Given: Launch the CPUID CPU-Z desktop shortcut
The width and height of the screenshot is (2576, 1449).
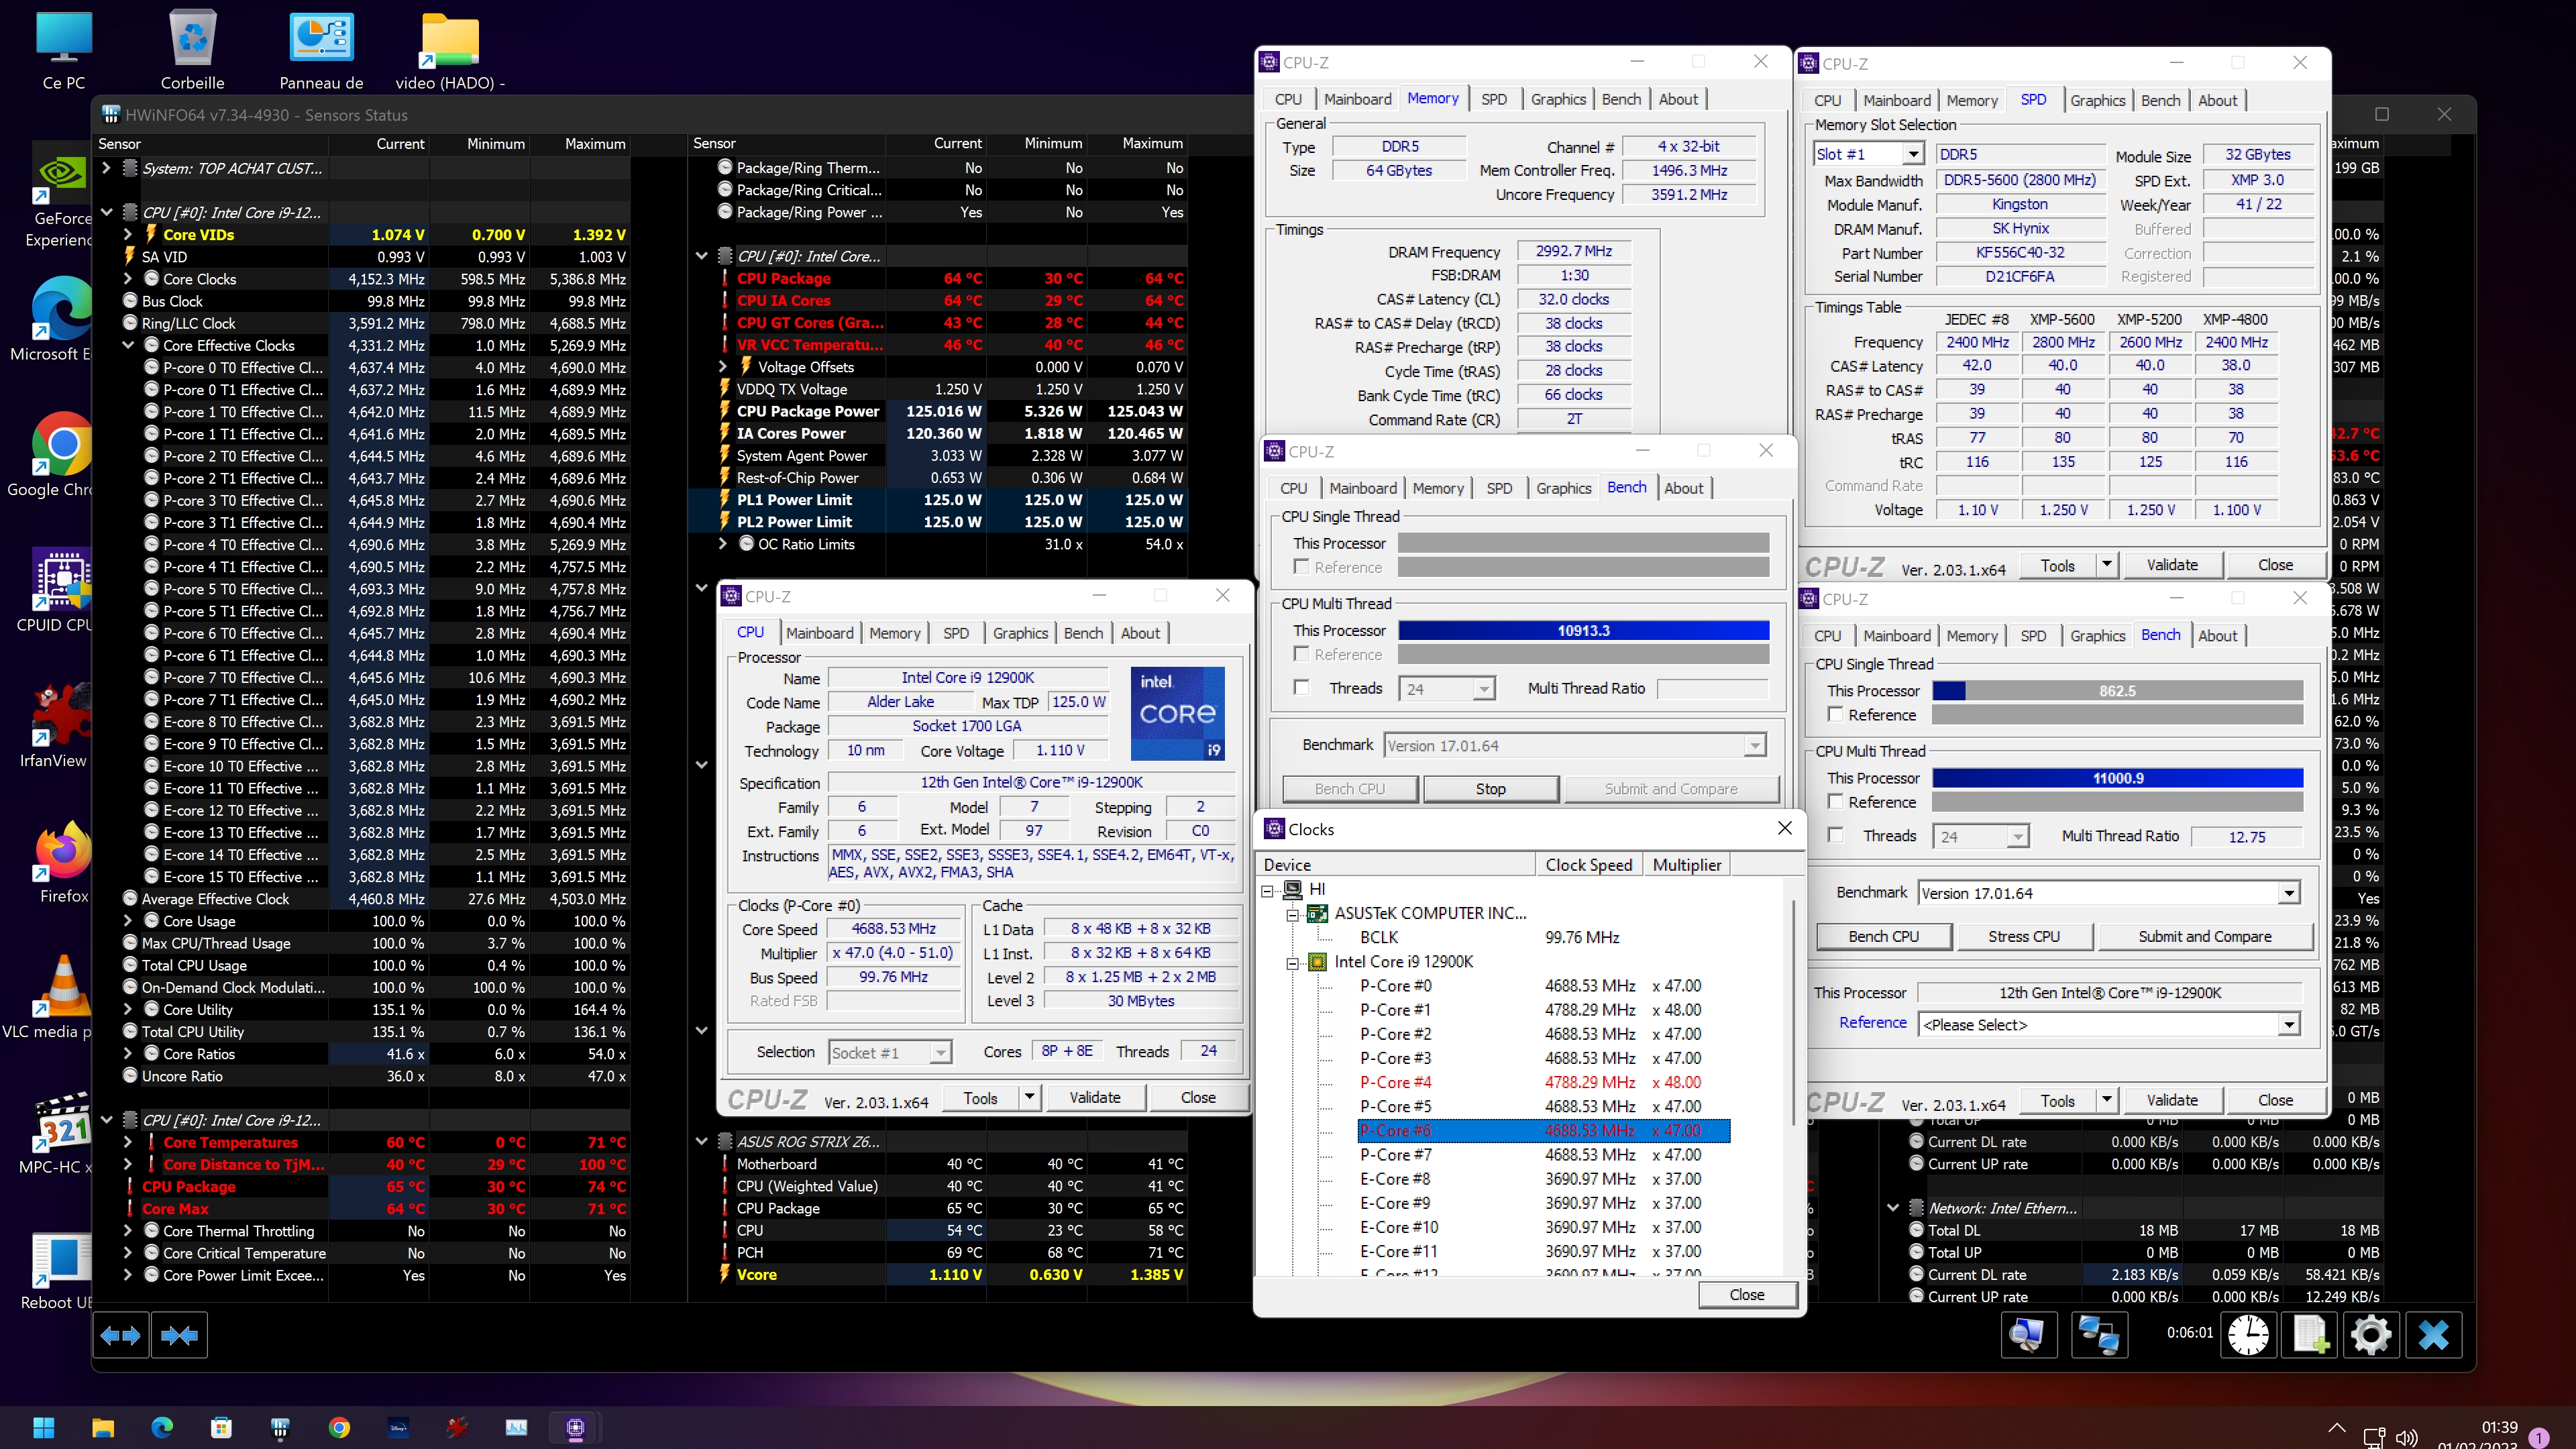Looking at the screenshot, I should (62, 590).
